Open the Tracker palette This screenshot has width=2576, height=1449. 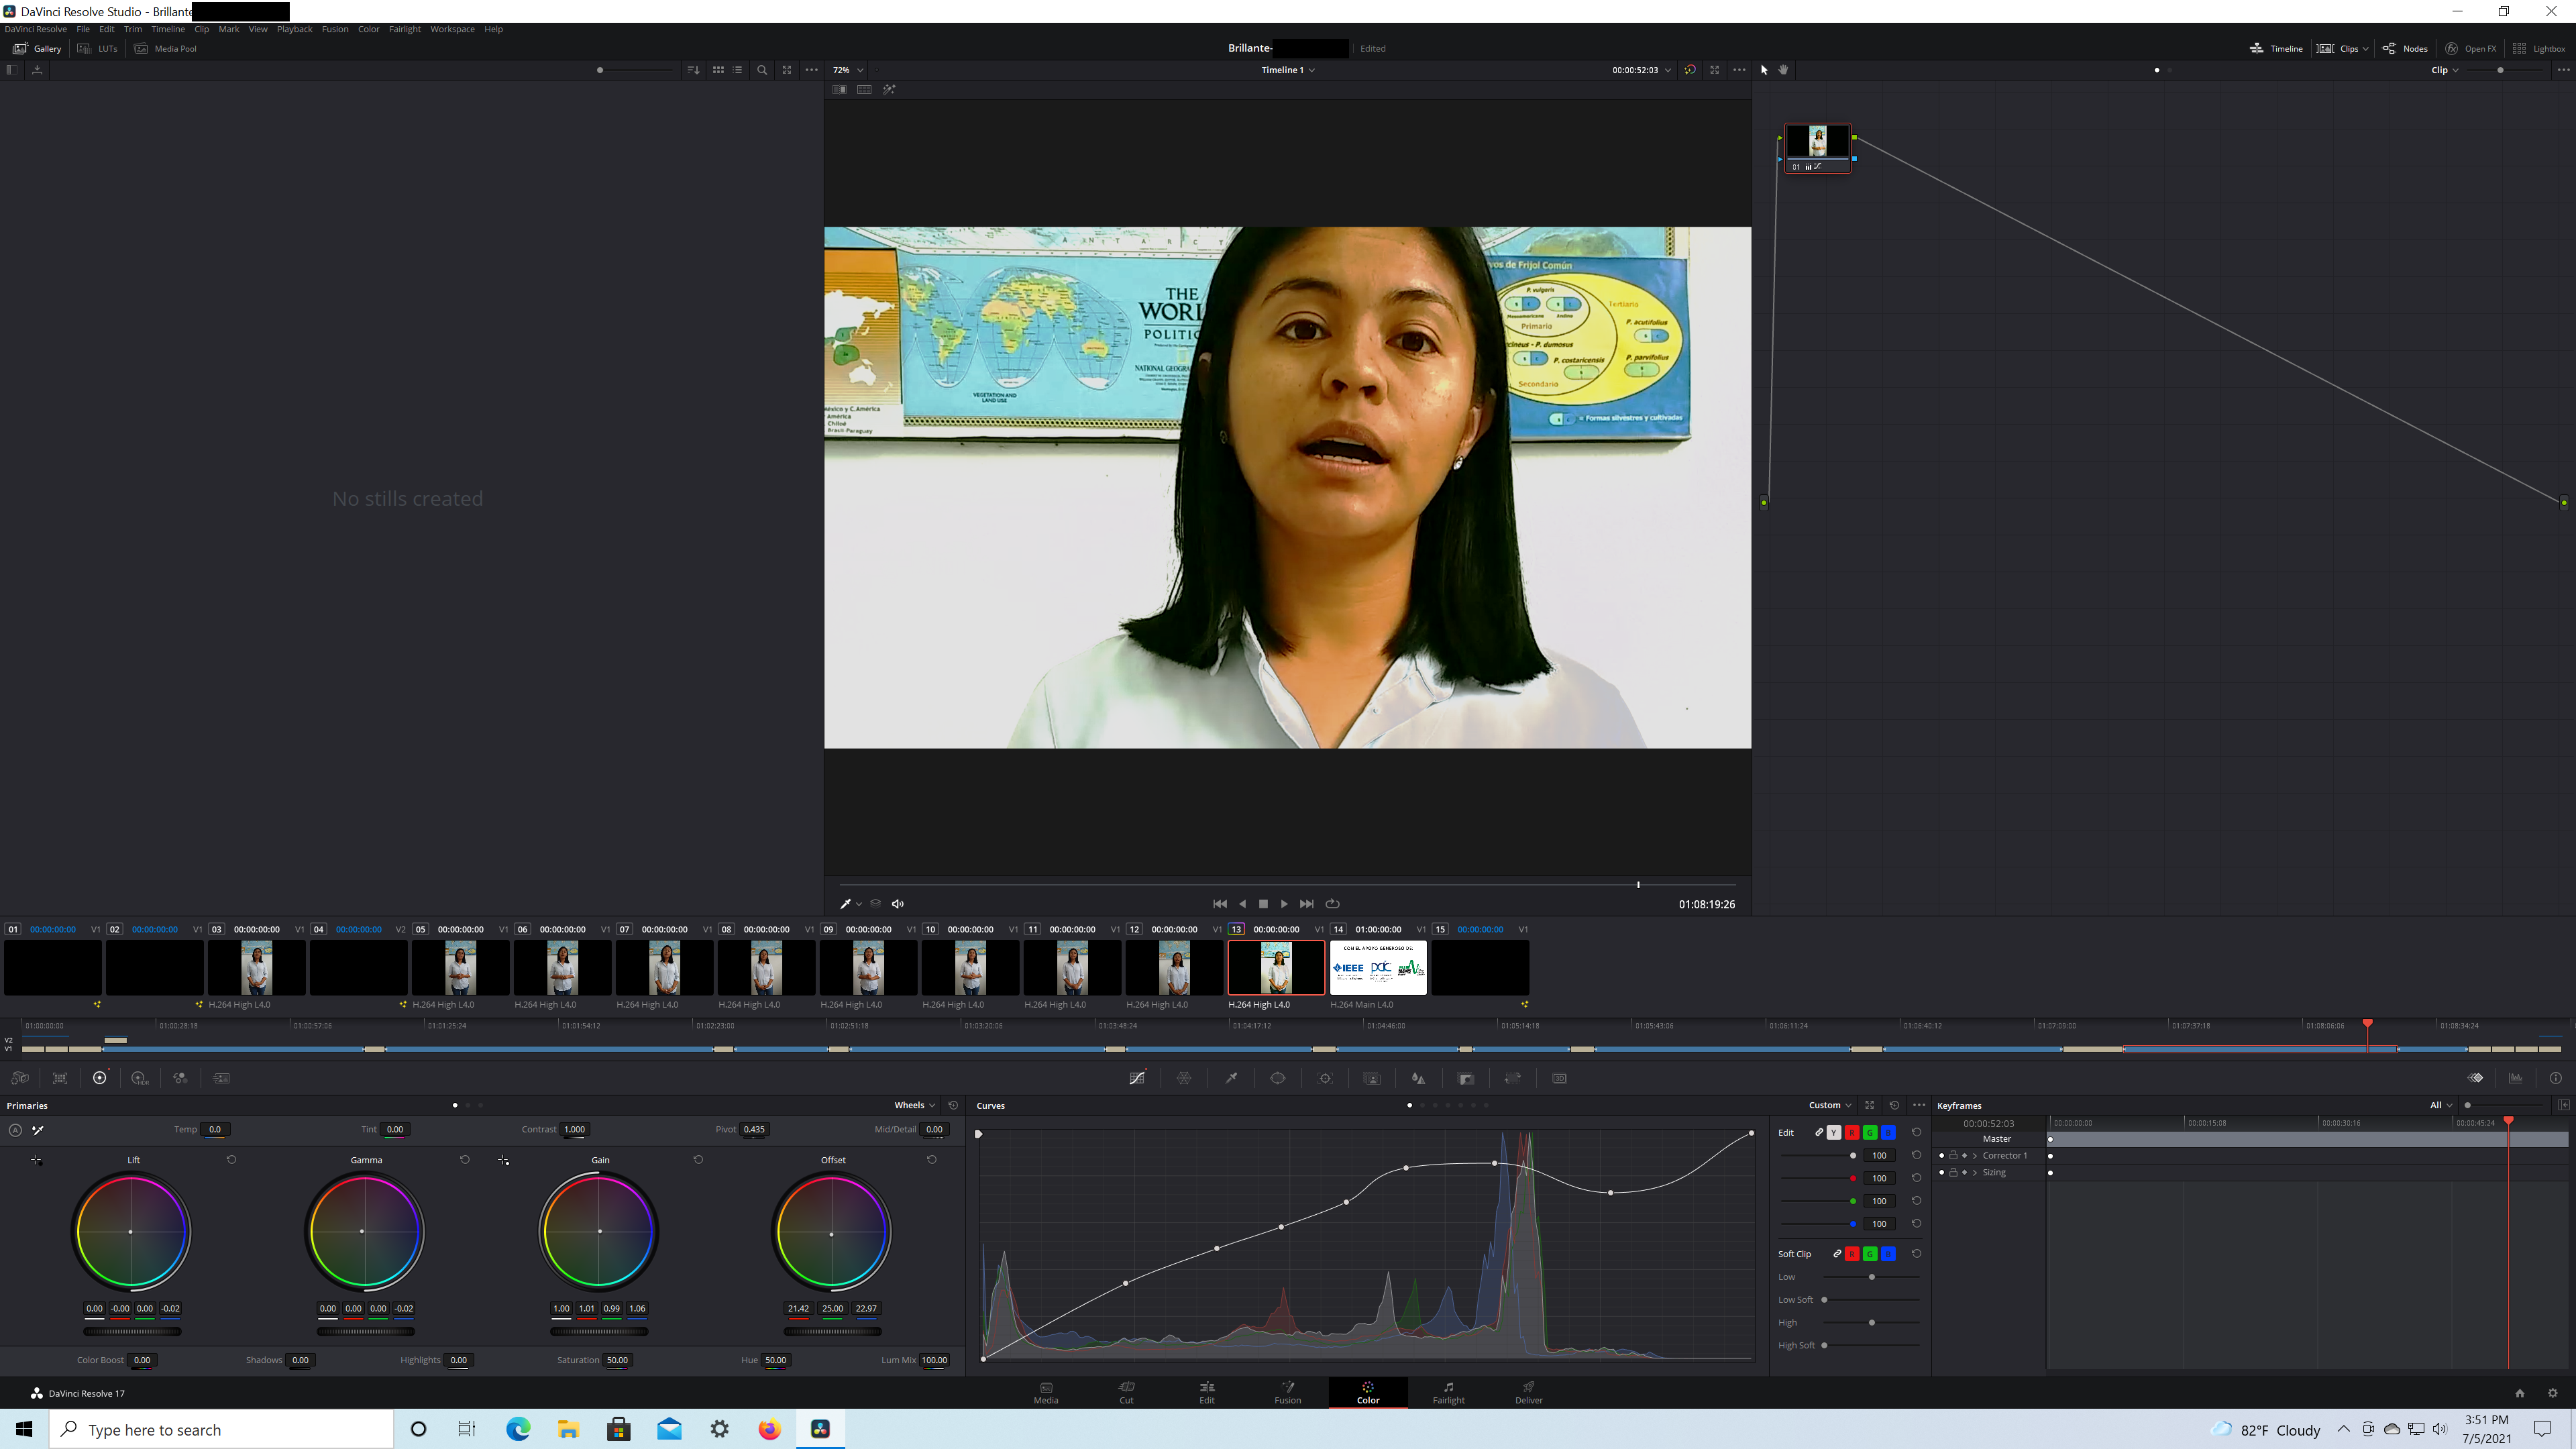click(1325, 1078)
